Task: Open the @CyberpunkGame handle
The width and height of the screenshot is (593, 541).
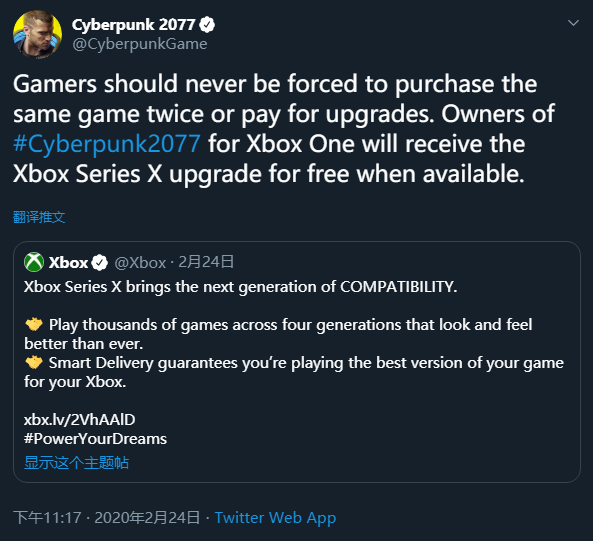Action: point(140,44)
